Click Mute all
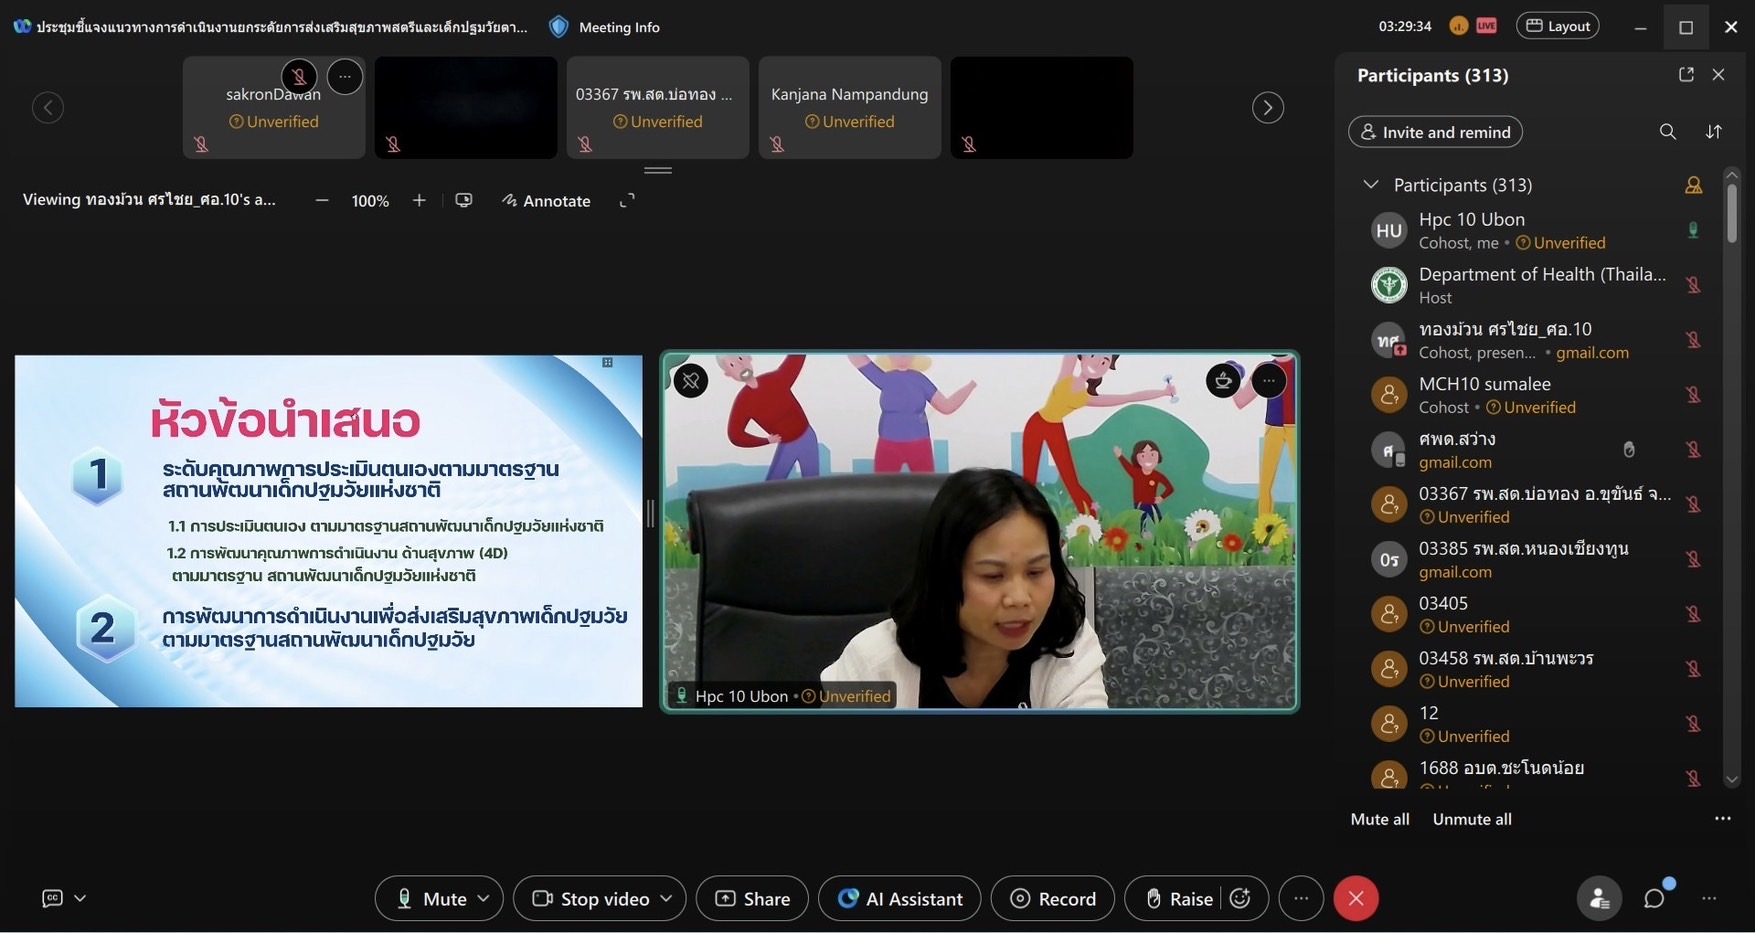This screenshot has height=933, width=1755. [x=1379, y=819]
